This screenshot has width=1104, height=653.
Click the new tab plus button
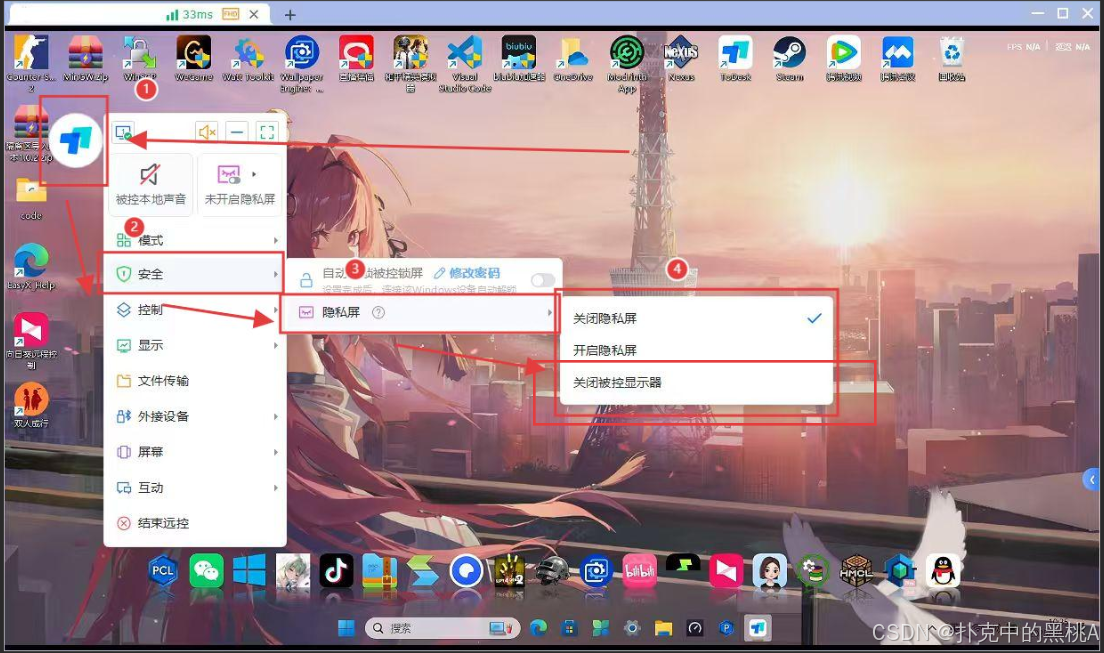(x=290, y=15)
